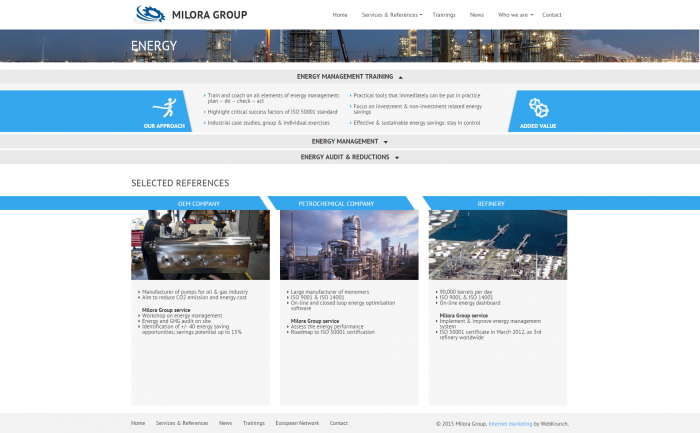
Task: Click the Selected References heading
Action: [180, 183]
